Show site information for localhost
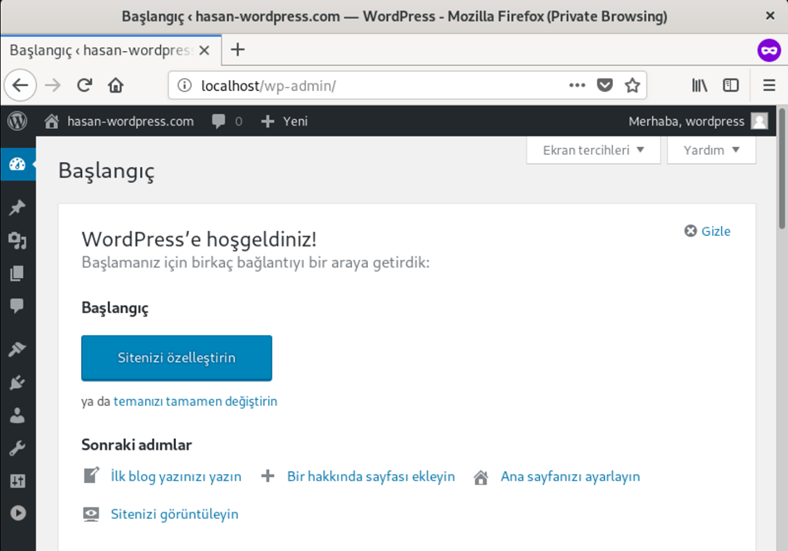 click(x=184, y=85)
